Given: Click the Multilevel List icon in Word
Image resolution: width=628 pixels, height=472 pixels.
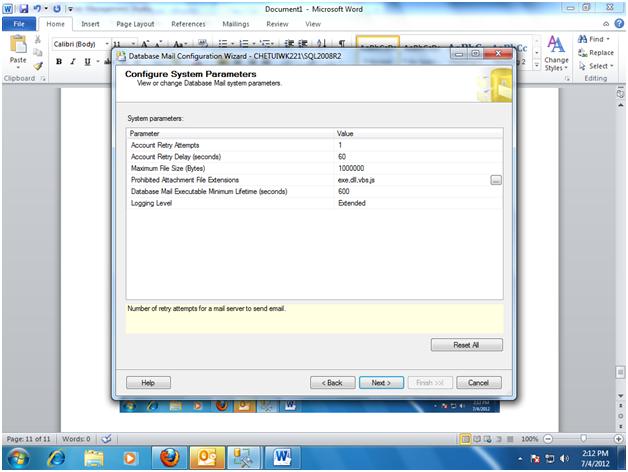Looking at the screenshot, I should 264,43.
